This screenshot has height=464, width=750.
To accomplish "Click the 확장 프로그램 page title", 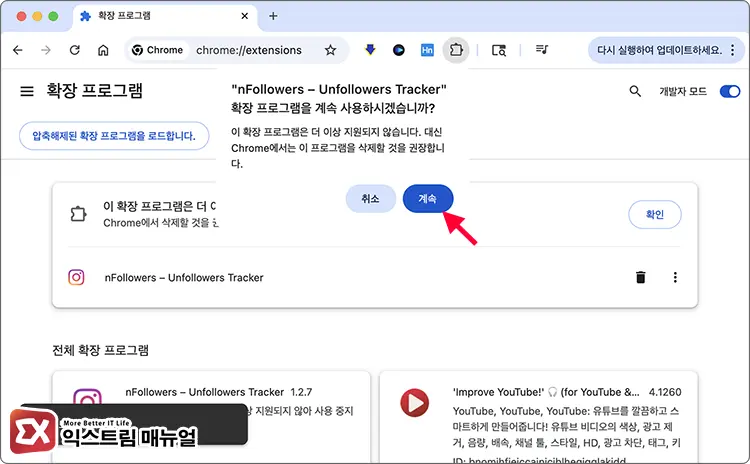I will pos(94,90).
